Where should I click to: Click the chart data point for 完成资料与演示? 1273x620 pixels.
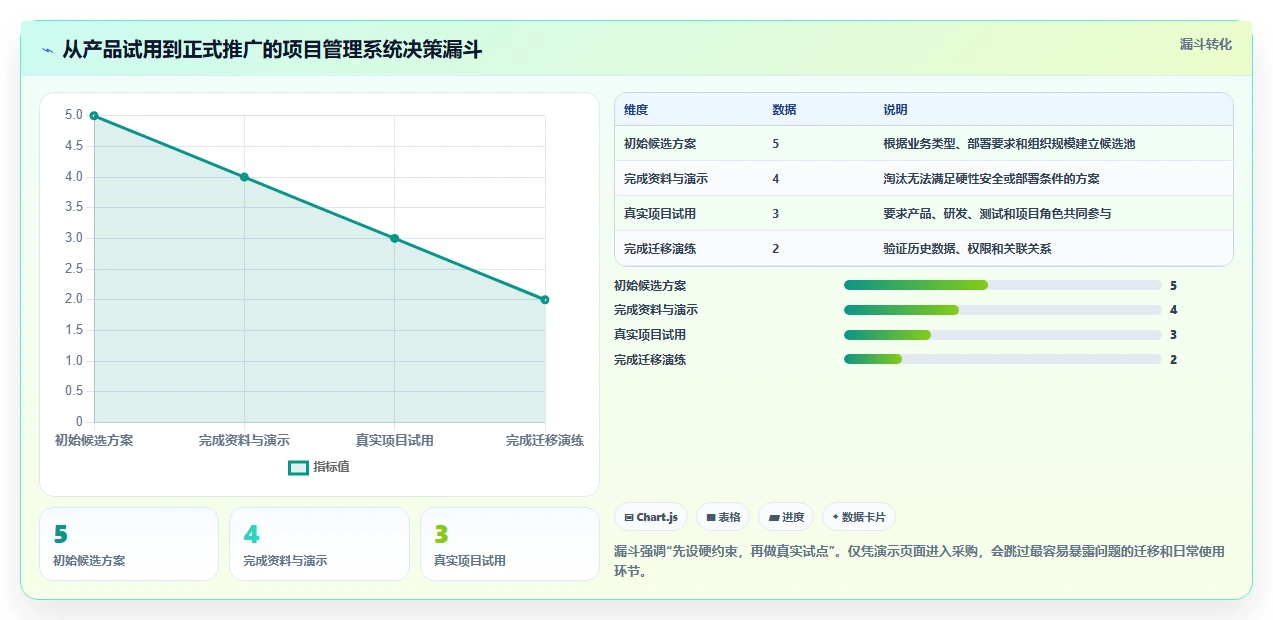click(244, 177)
